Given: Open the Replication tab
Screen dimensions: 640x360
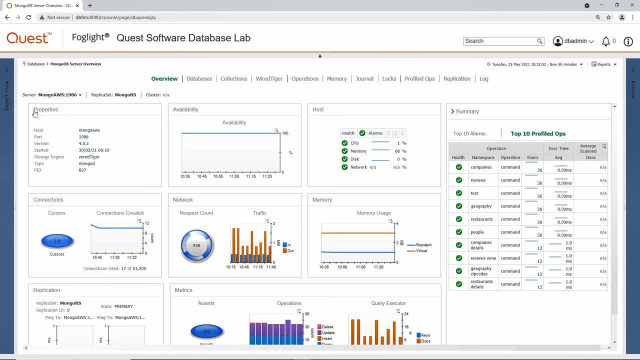Looking at the screenshot, I should [x=457, y=79].
